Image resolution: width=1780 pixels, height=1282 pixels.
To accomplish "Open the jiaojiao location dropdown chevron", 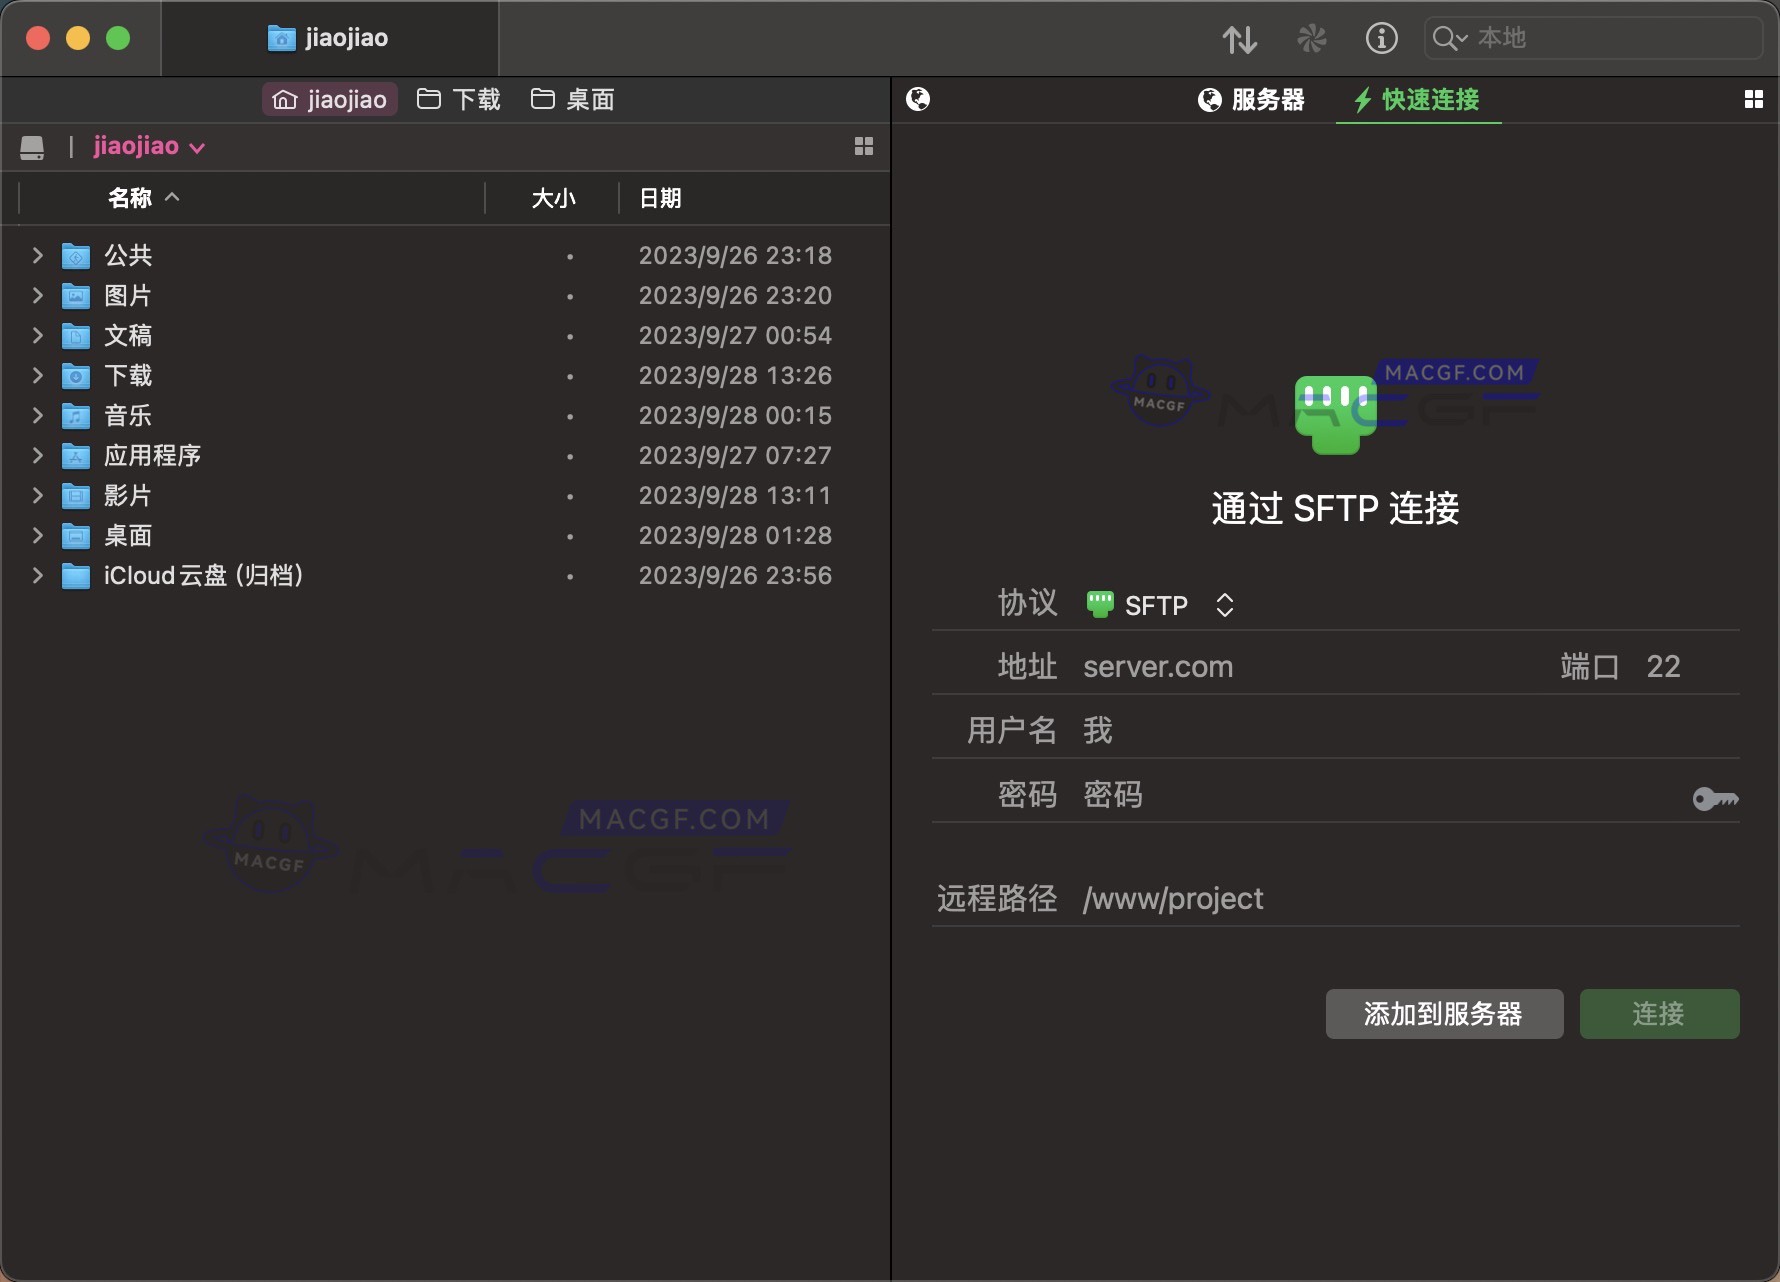I will [198, 147].
